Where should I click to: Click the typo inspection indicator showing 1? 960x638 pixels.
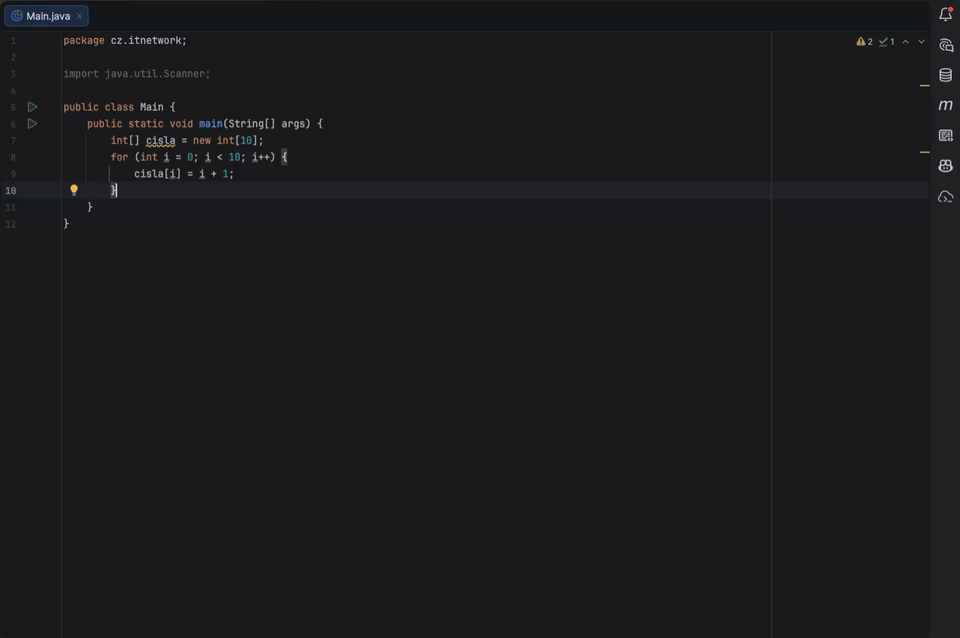[886, 41]
